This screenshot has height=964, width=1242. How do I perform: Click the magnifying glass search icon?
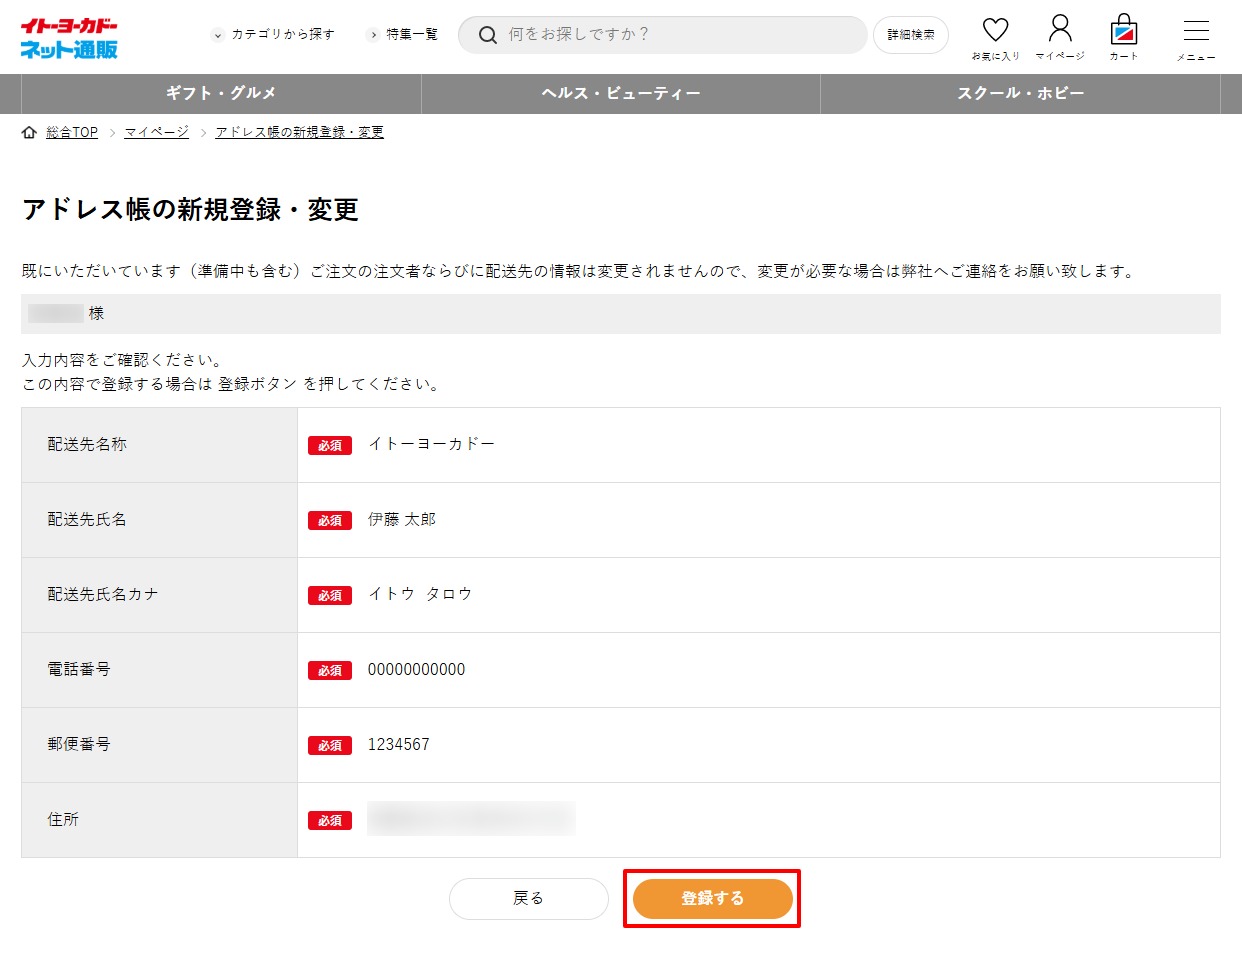click(487, 35)
